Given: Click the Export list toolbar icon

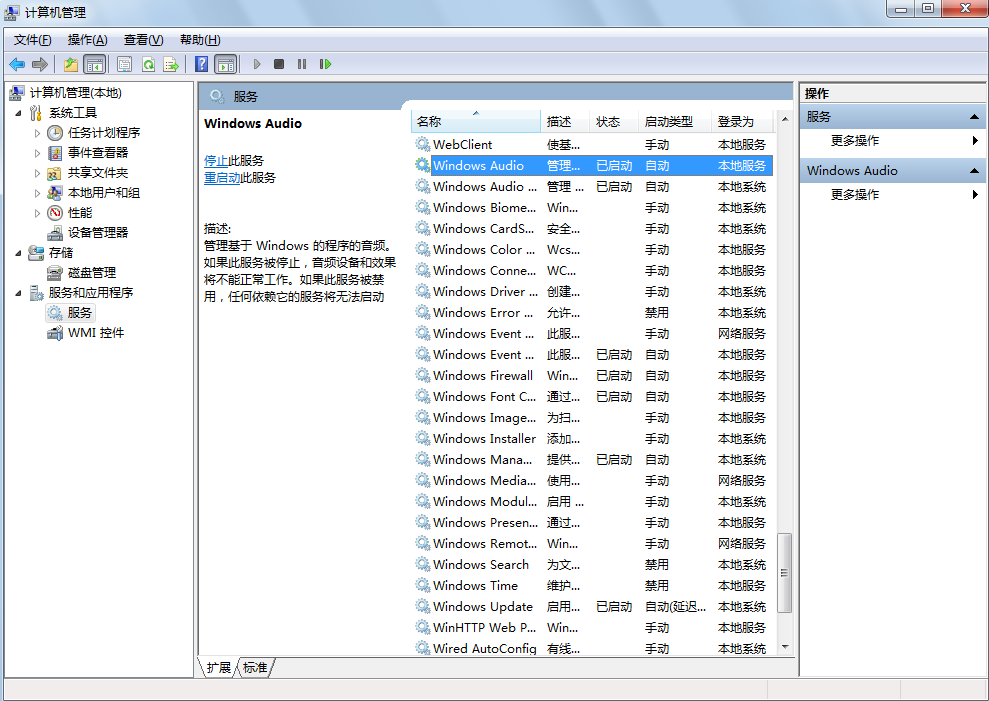Looking at the screenshot, I should coord(171,64).
